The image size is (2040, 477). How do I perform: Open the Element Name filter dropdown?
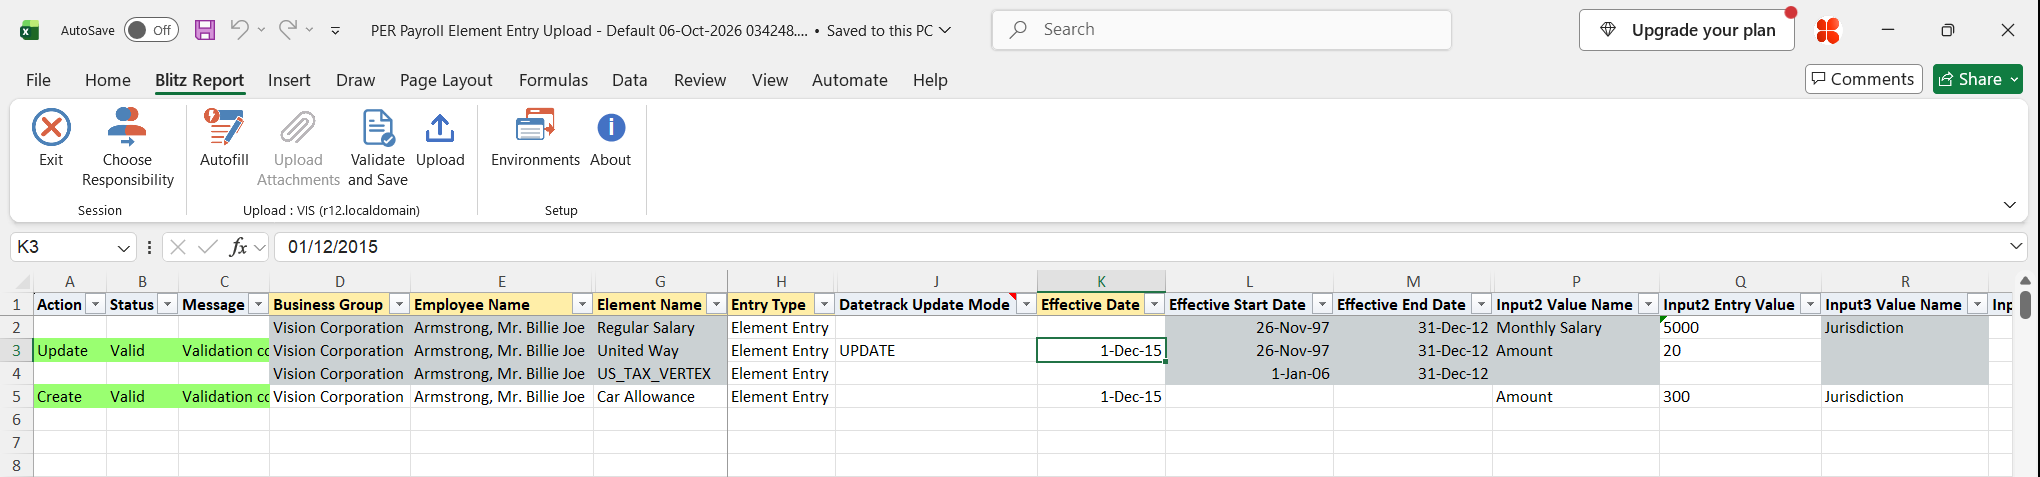(716, 304)
